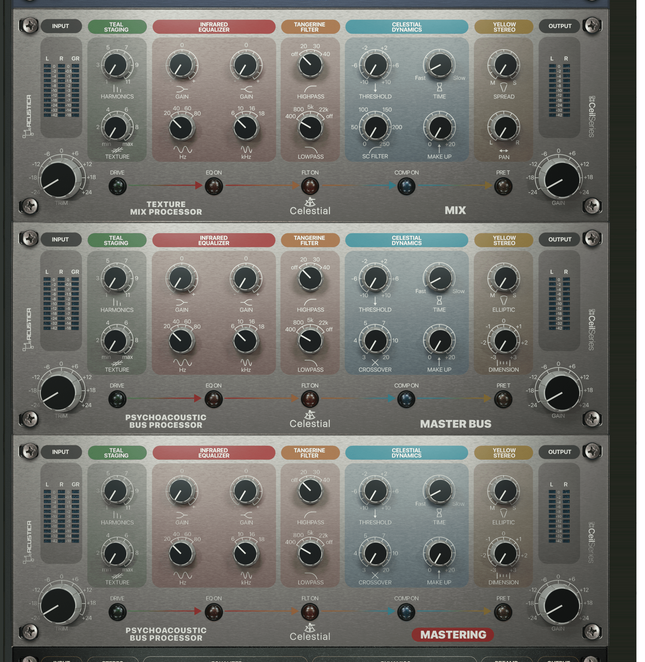Click the red MASTERING badge
This screenshot has height=662, width=645.
pyautogui.click(x=453, y=635)
